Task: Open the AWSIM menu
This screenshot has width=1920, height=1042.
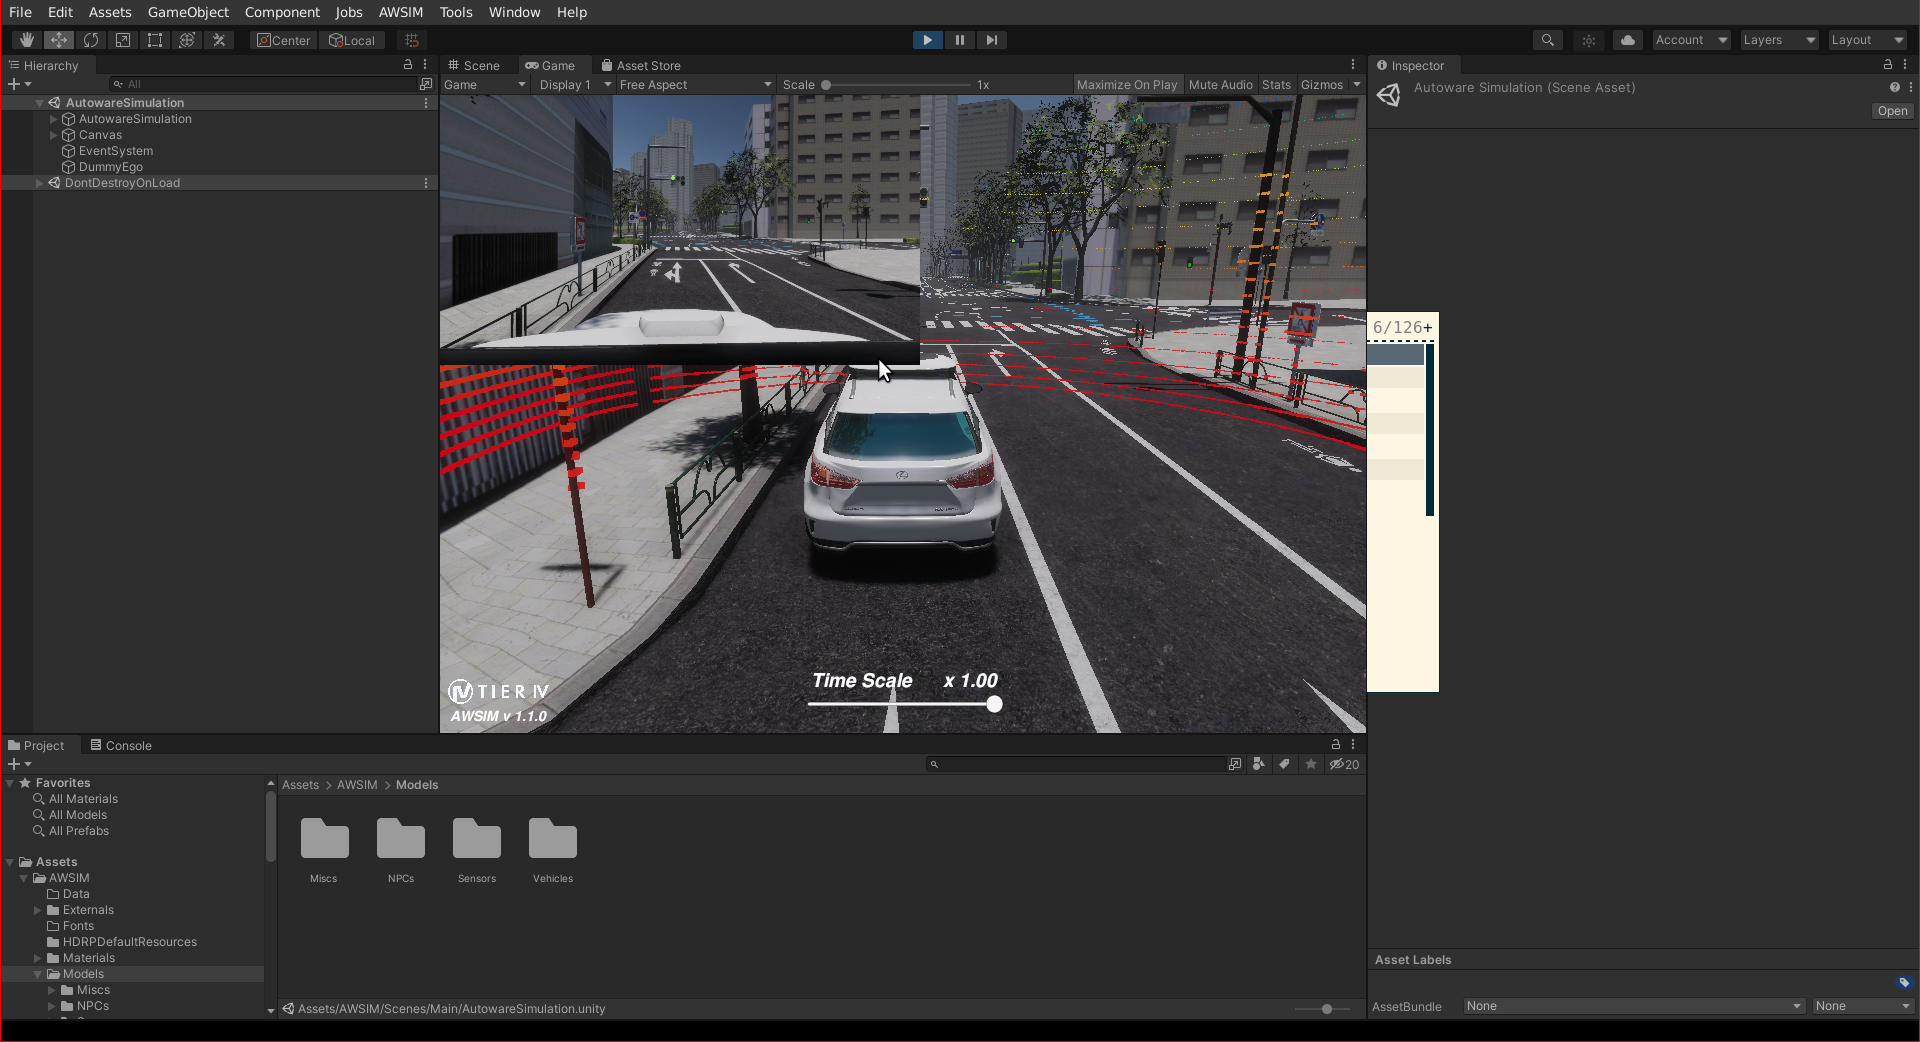Action: click(400, 12)
